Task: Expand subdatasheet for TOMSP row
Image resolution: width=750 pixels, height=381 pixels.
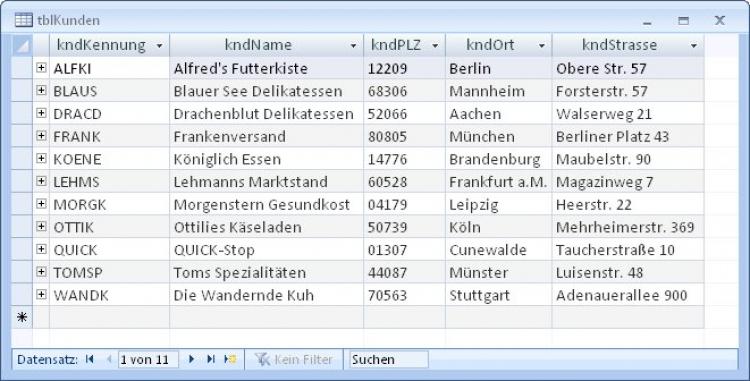Action: coord(41,272)
